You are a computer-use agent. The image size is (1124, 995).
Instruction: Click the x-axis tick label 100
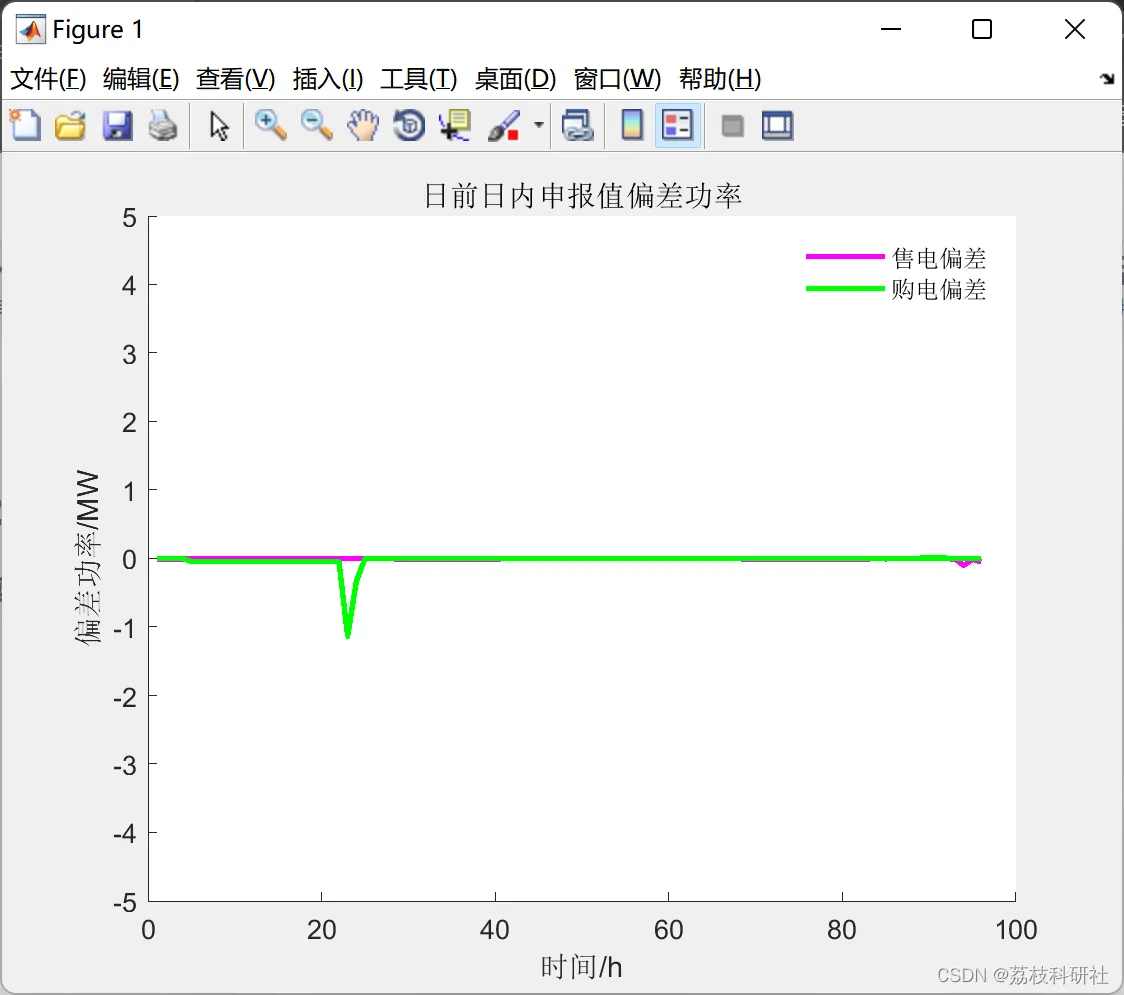[x=1016, y=930]
